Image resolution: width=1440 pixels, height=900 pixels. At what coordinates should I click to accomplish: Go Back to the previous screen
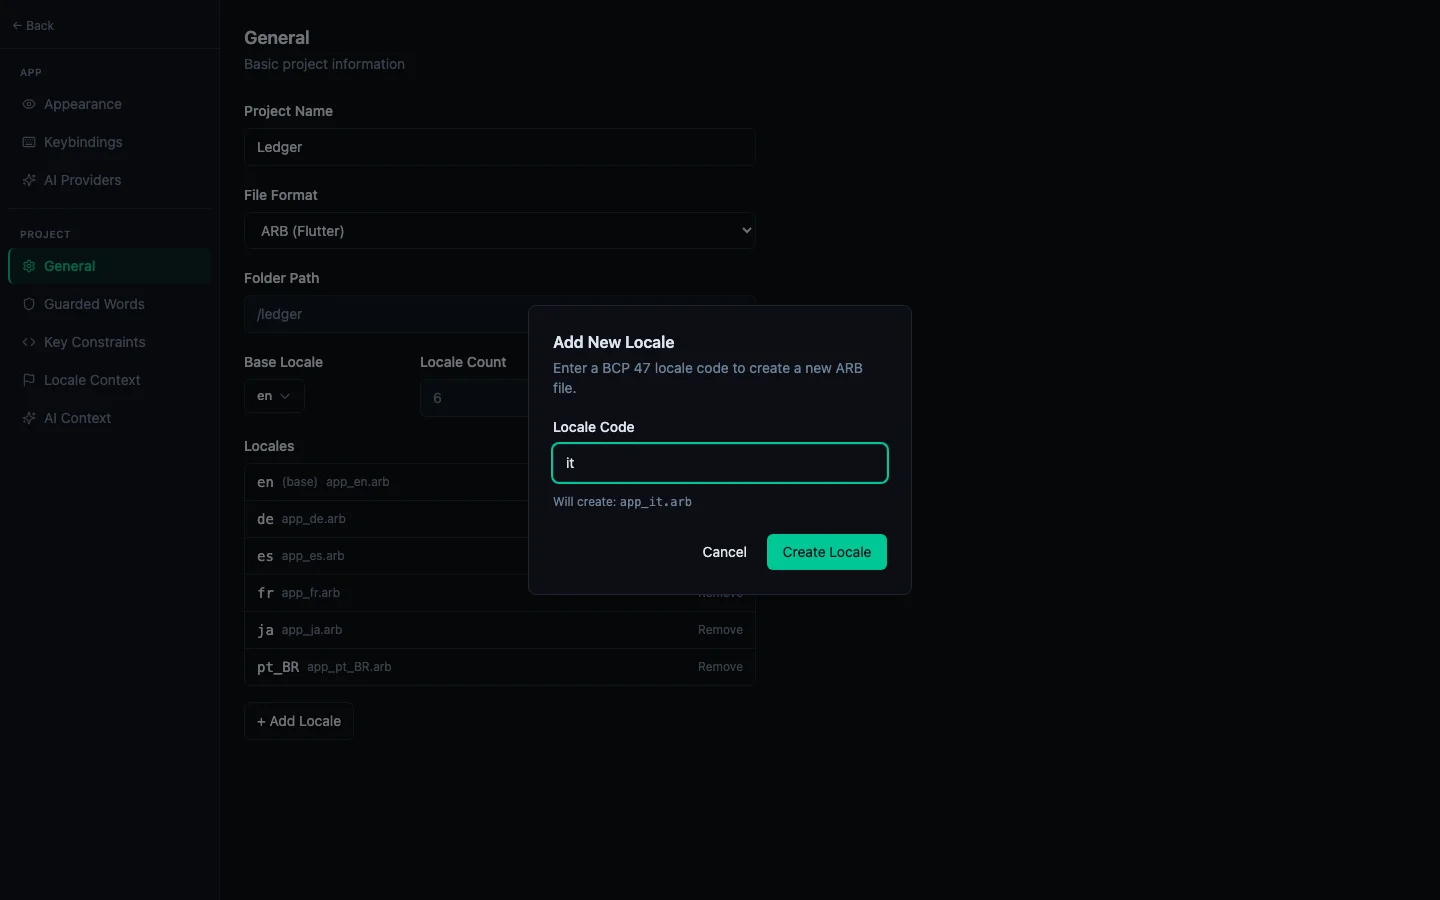(33, 26)
